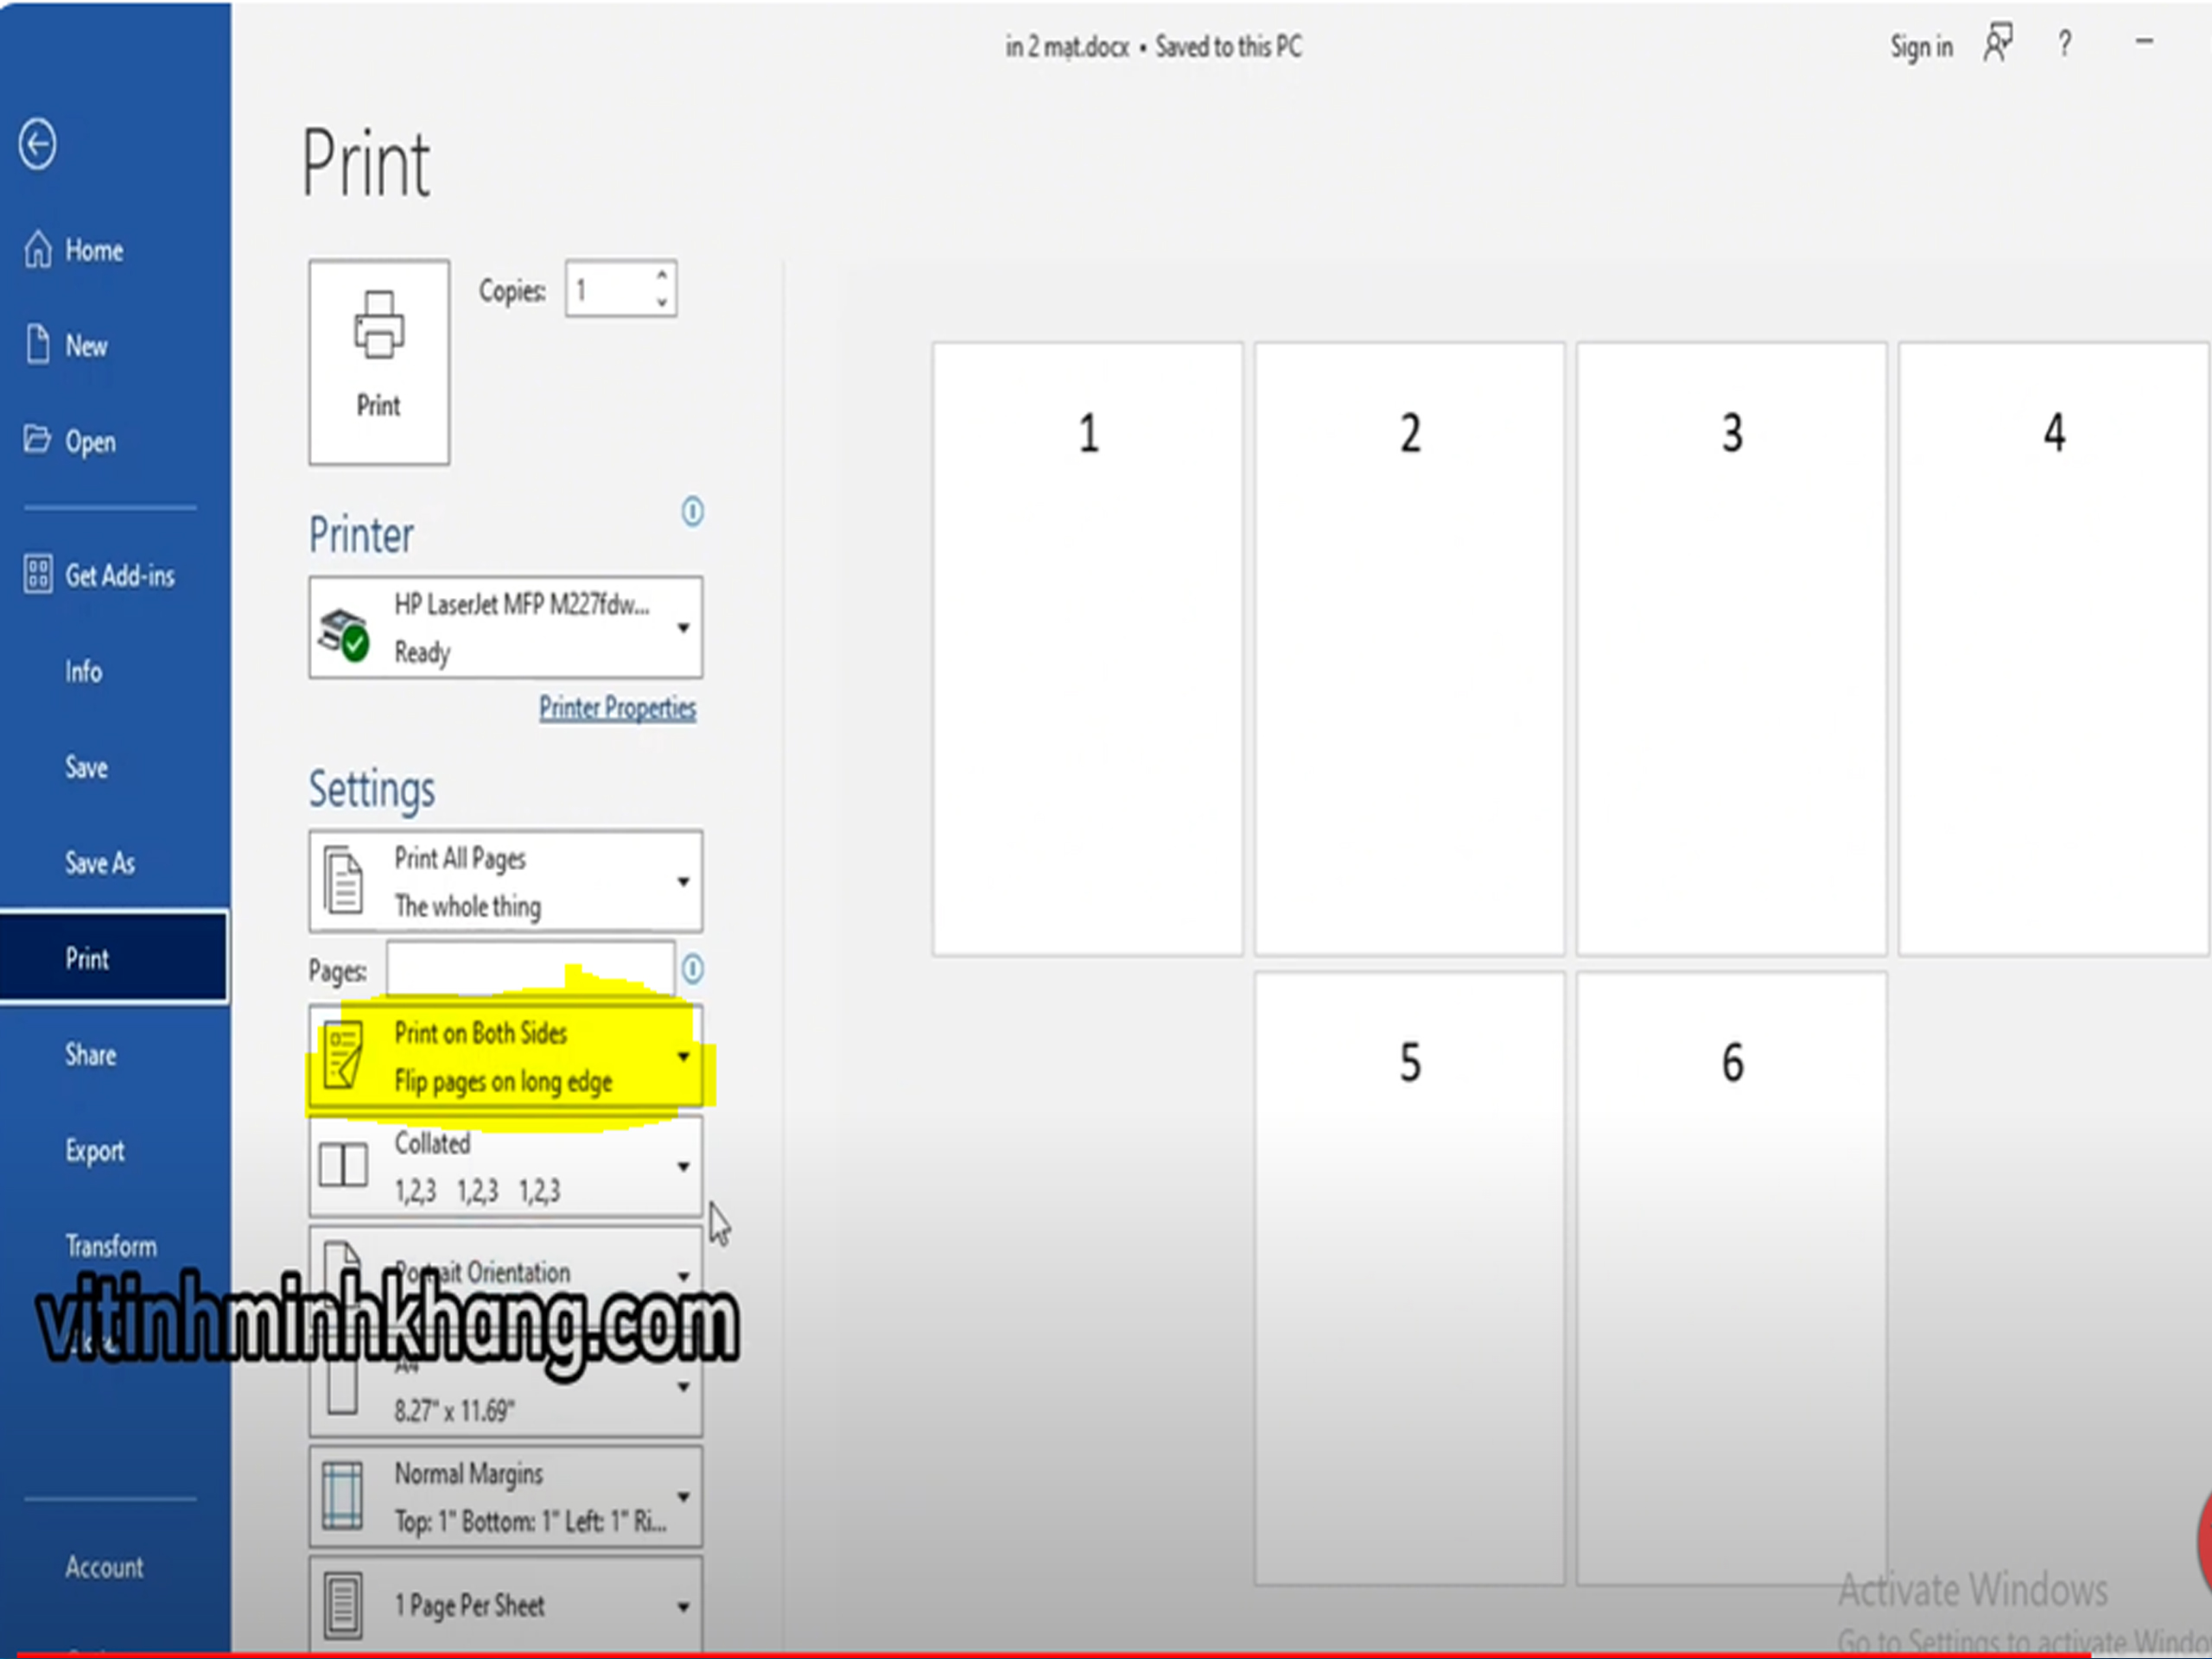Open the Printer Properties link
Image resolution: width=2212 pixels, height=1659 pixels.
click(618, 708)
